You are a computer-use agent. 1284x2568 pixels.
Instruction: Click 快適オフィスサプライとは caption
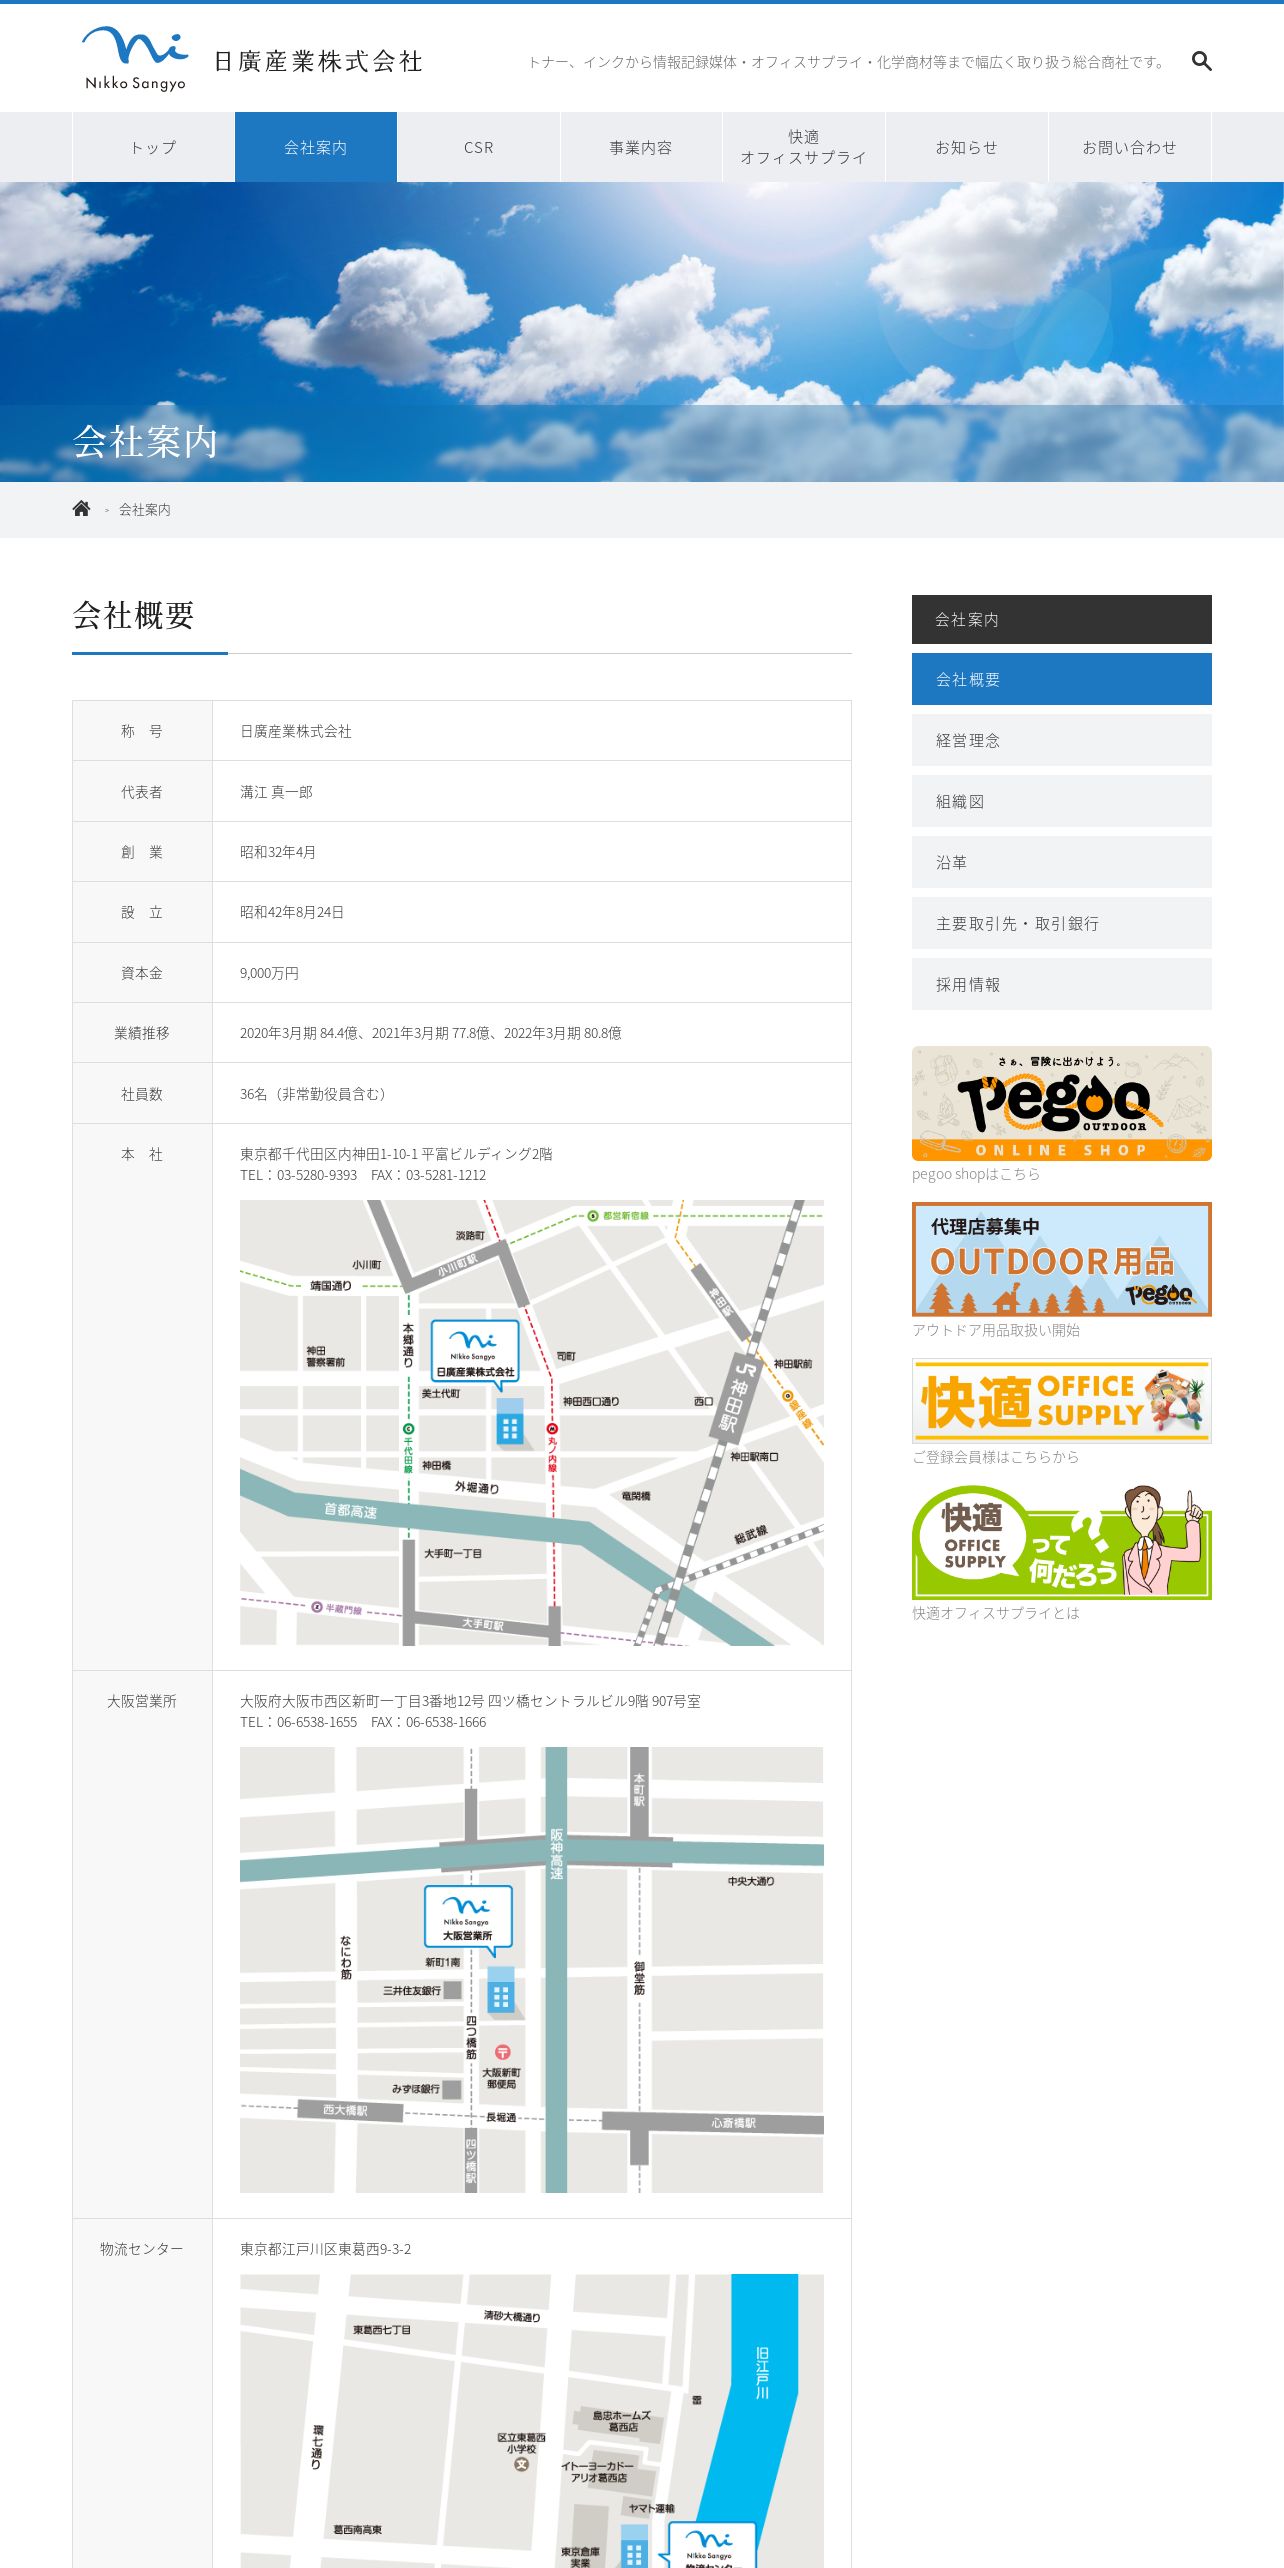[x=996, y=1613]
